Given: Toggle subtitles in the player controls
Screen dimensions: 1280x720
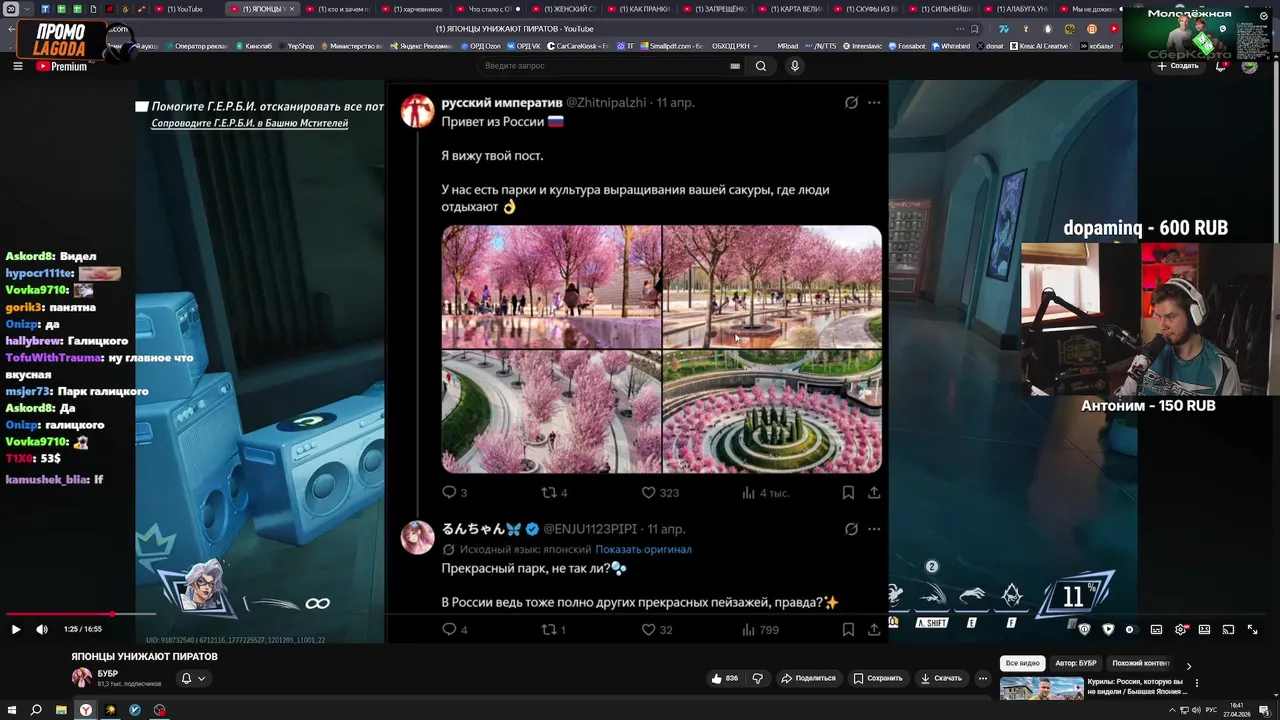Looking at the screenshot, I should pos(1156,629).
